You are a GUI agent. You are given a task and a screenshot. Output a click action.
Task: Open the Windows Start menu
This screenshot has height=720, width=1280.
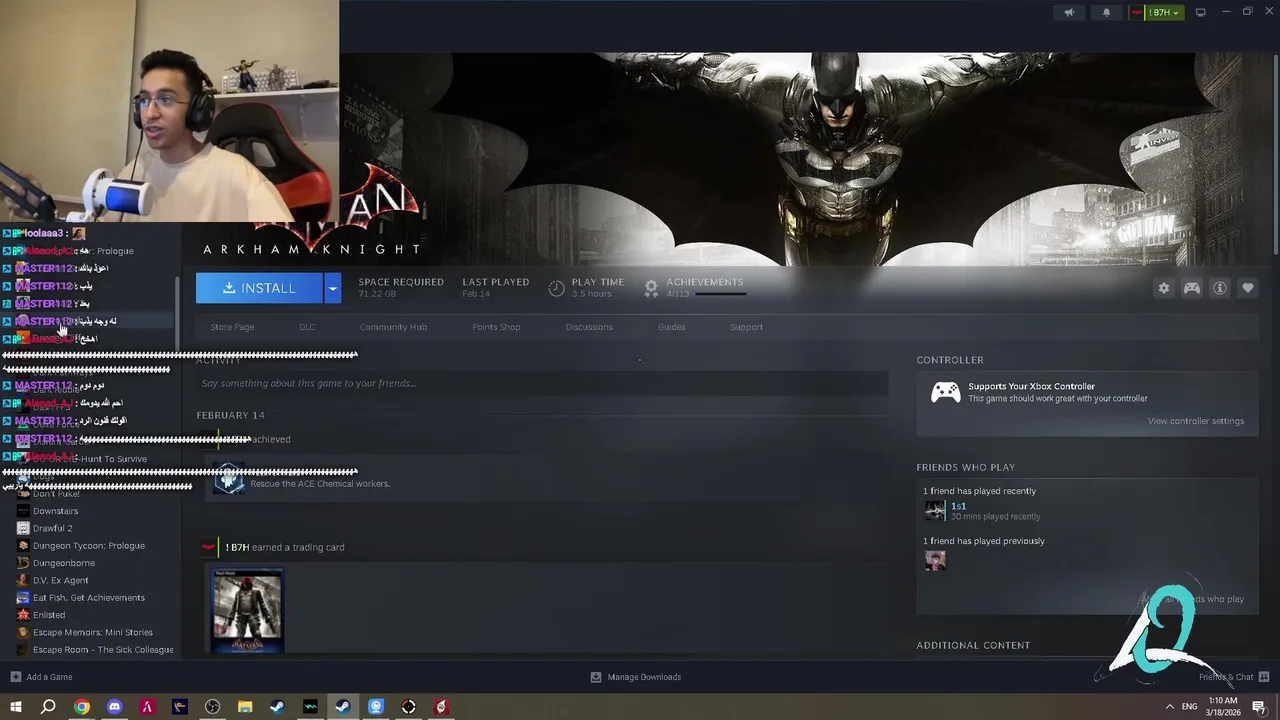point(15,707)
